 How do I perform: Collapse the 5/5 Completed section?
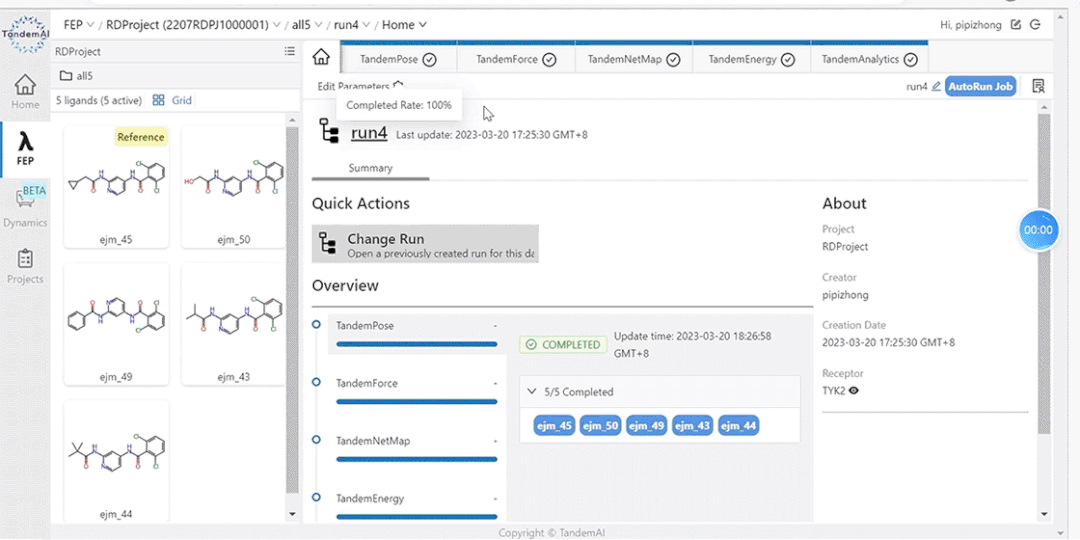(x=532, y=392)
